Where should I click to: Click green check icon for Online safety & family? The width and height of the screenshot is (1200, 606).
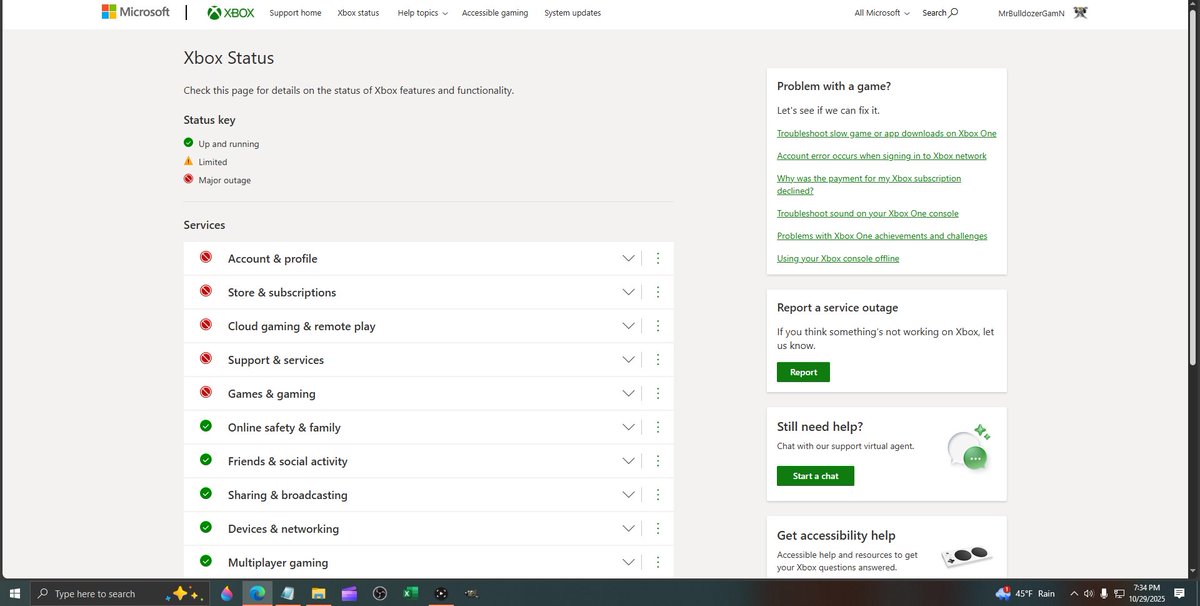pyautogui.click(x=205, y=426)
